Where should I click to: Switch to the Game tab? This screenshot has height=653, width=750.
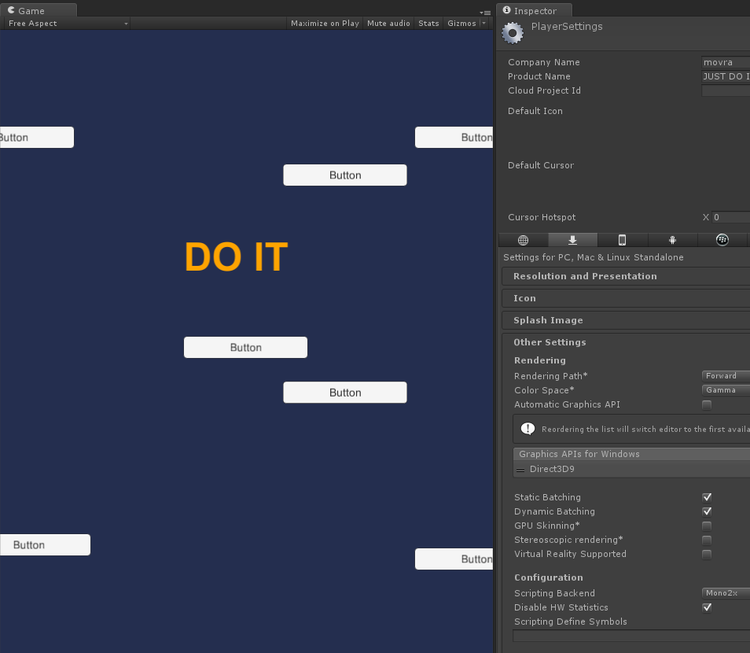tap(38, 10)
